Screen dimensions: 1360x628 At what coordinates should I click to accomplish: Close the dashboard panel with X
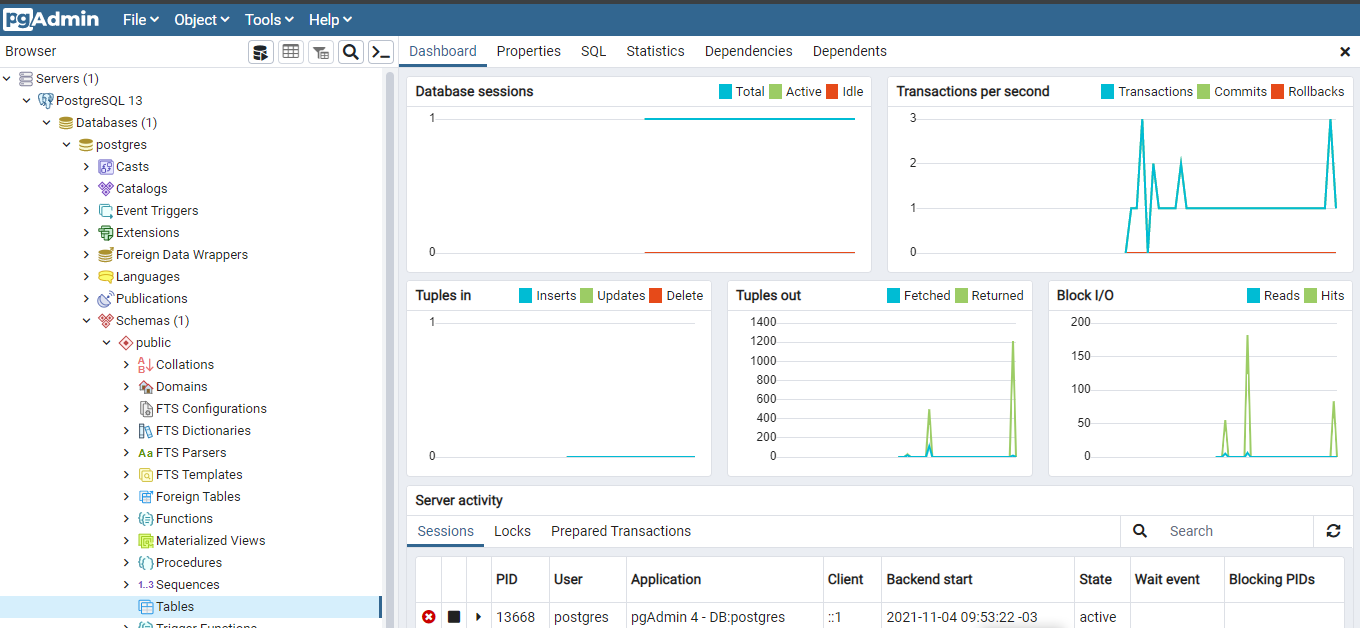(1345, 52)
